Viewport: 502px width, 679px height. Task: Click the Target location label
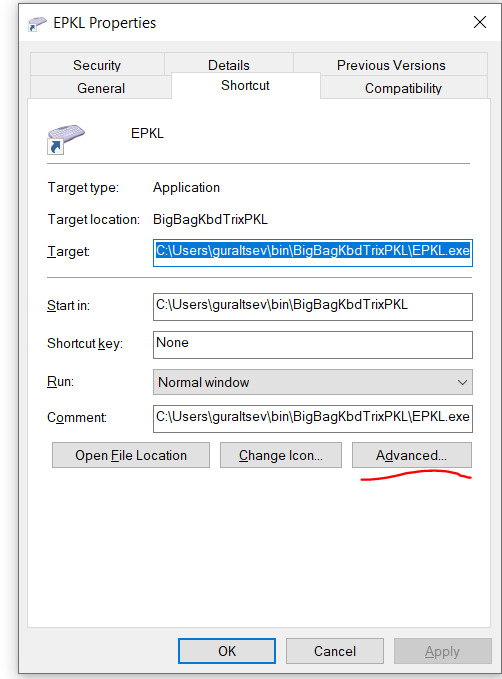(x=94, y=220)
